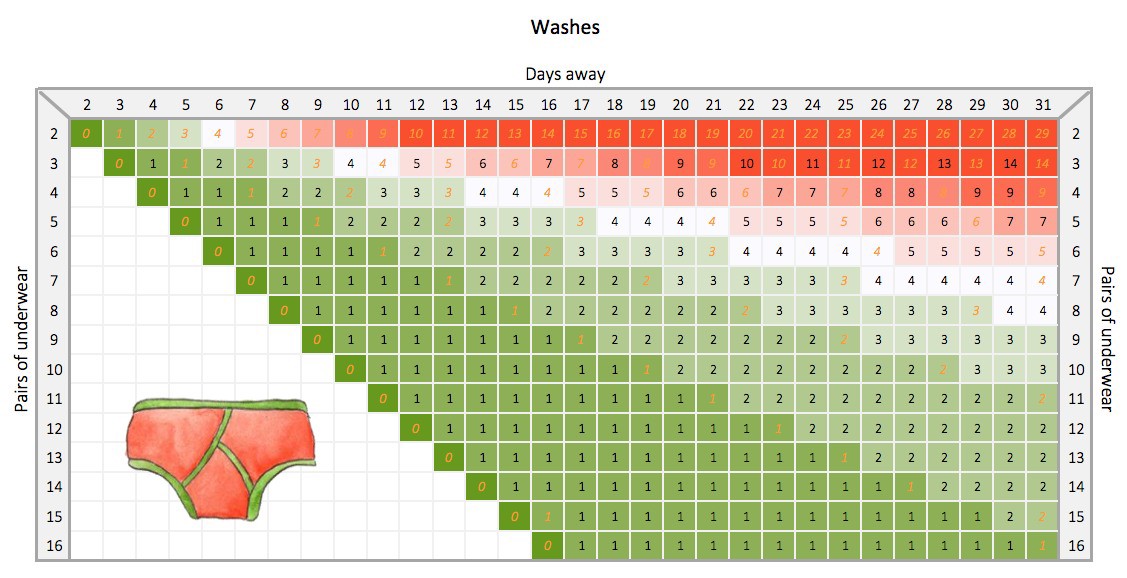Click the red cell showing 29 washes
Screen dimensions: 1127x578
tap(1043, 134)
